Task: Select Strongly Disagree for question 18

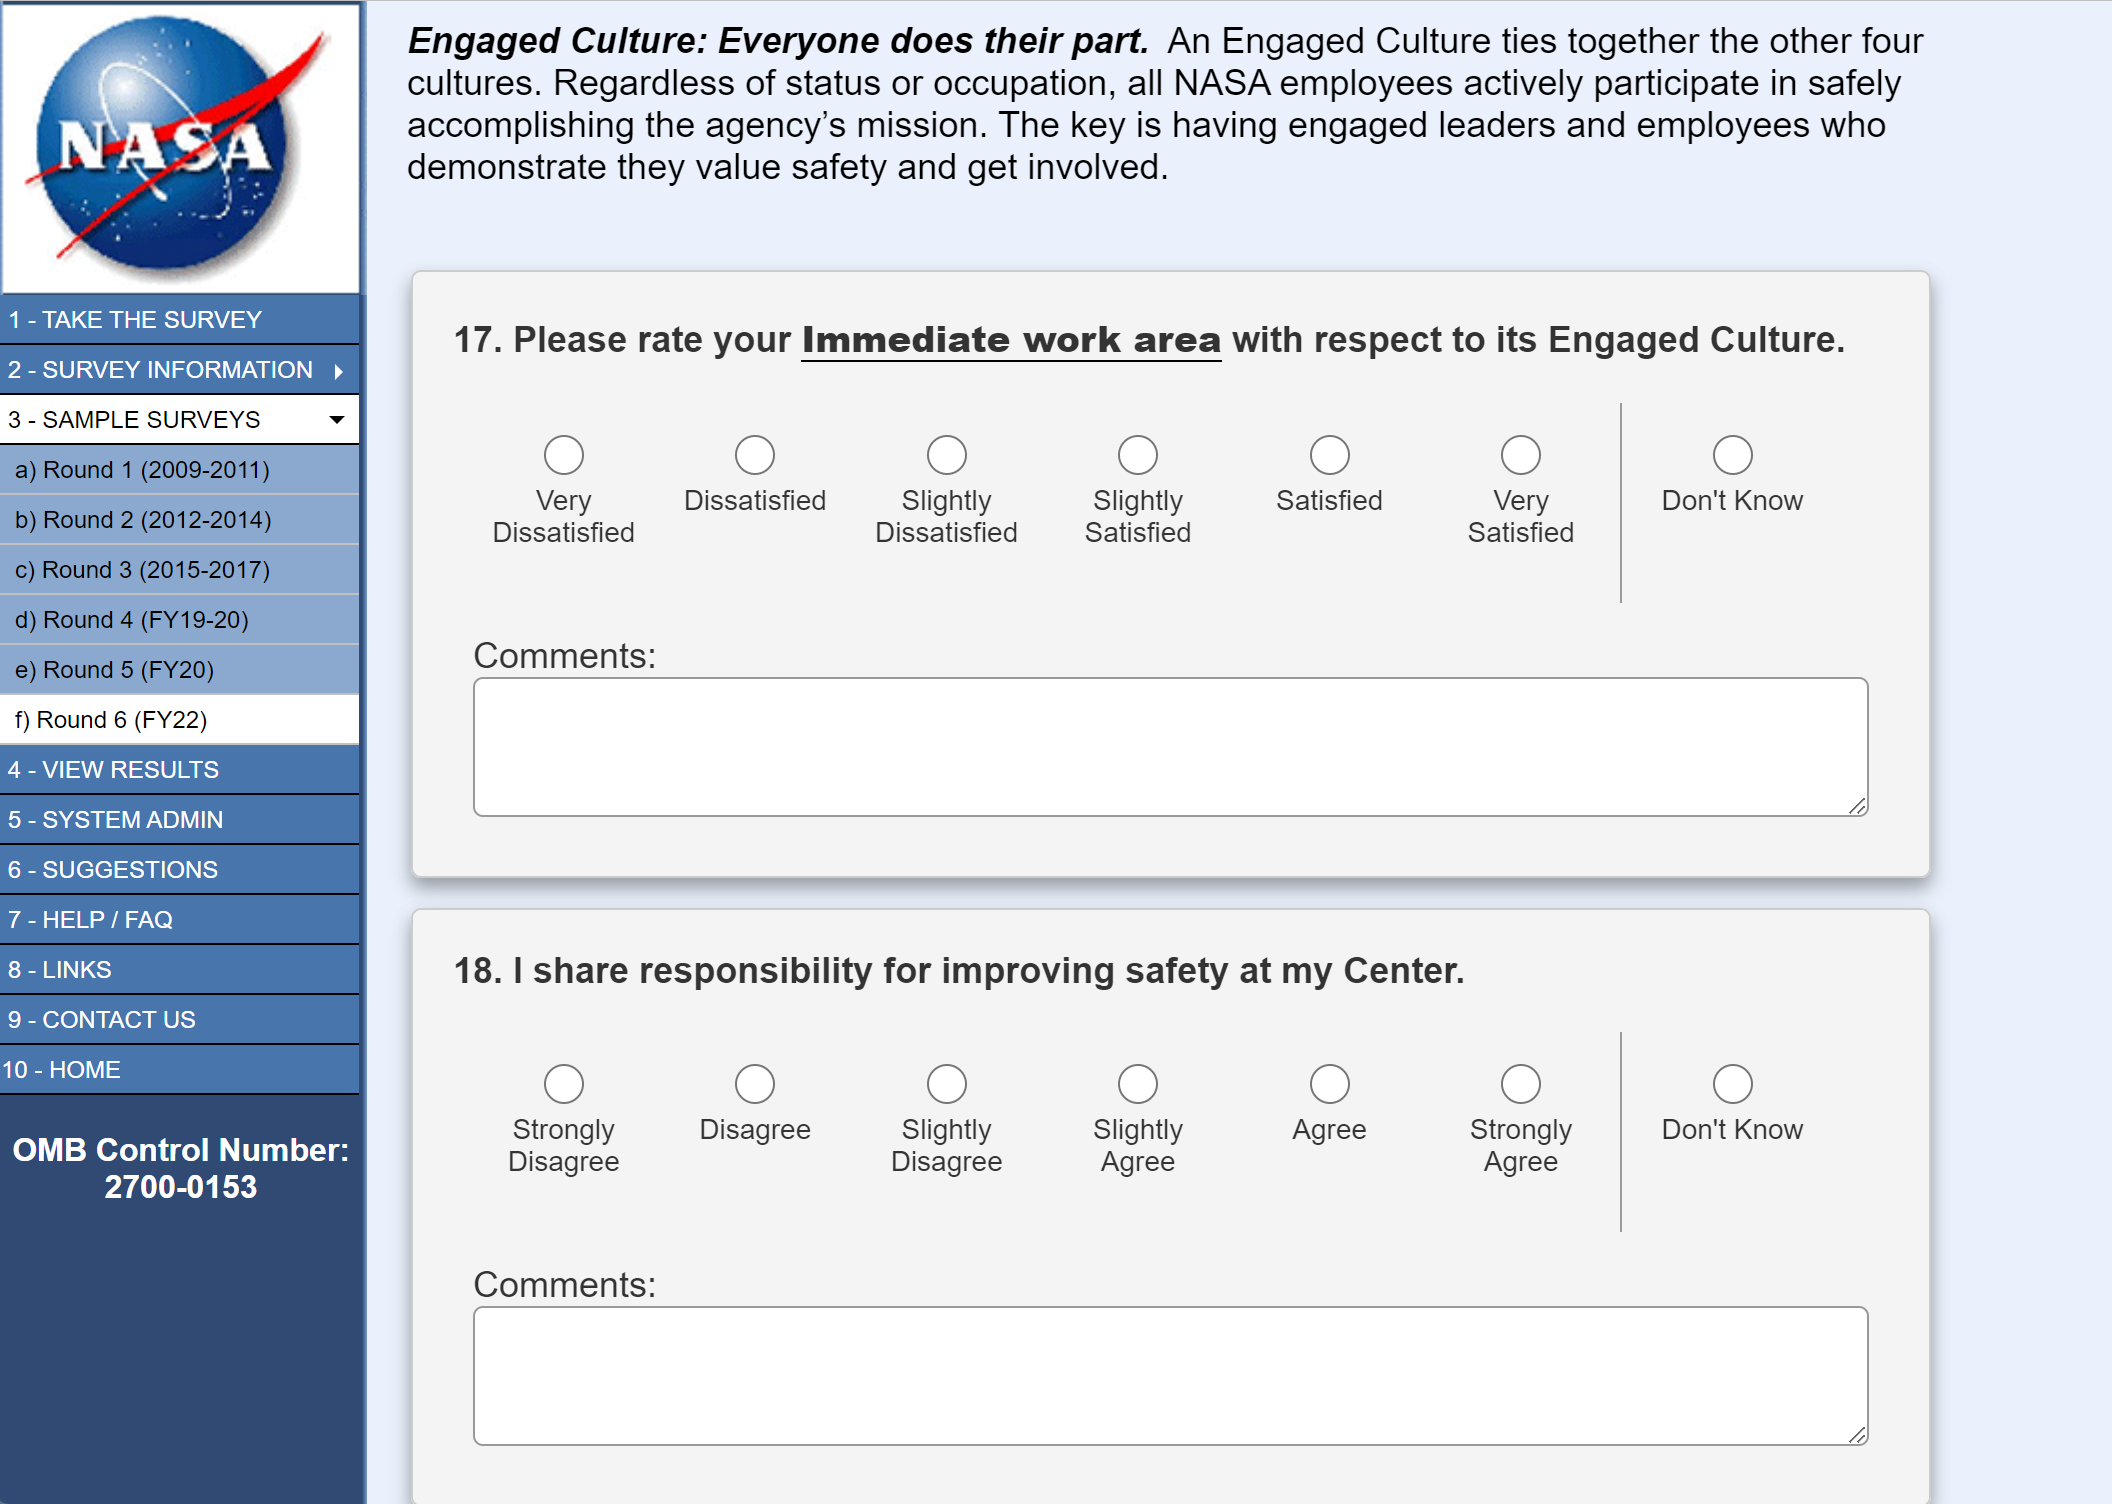Action: pos(564,1084)
